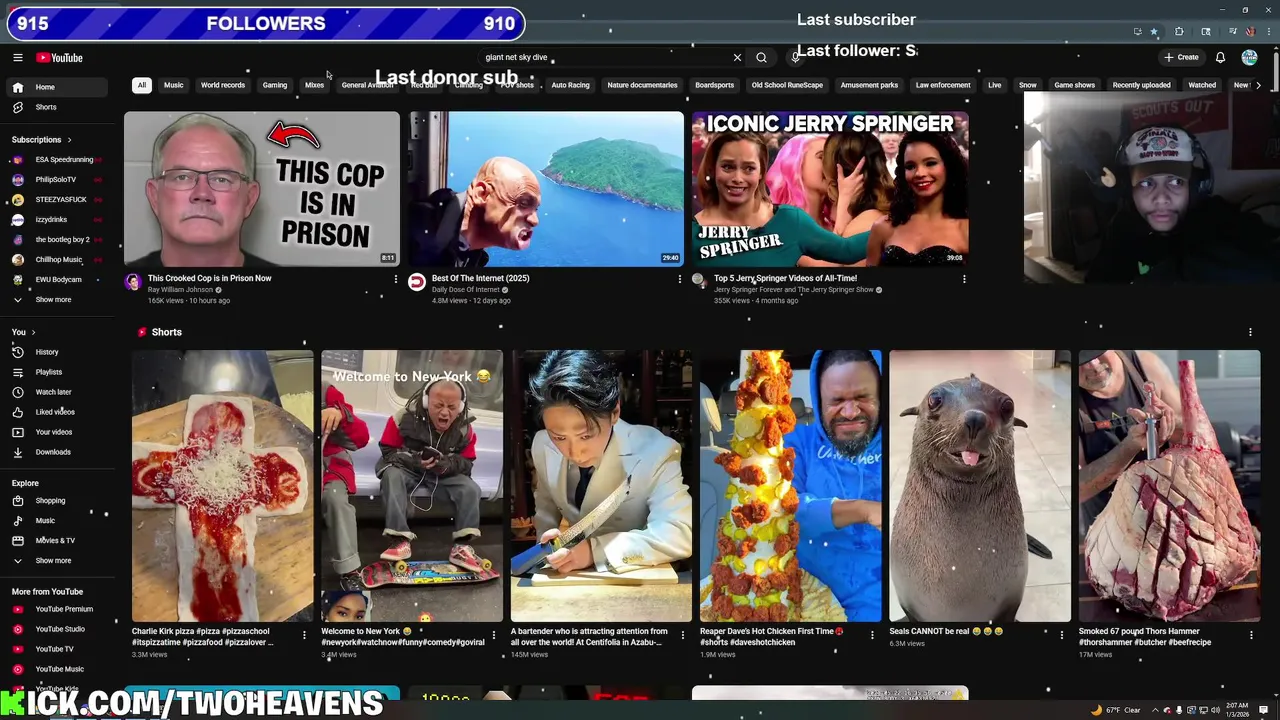Select the World records filter chip
The image size is (1280, 720).
223,85
